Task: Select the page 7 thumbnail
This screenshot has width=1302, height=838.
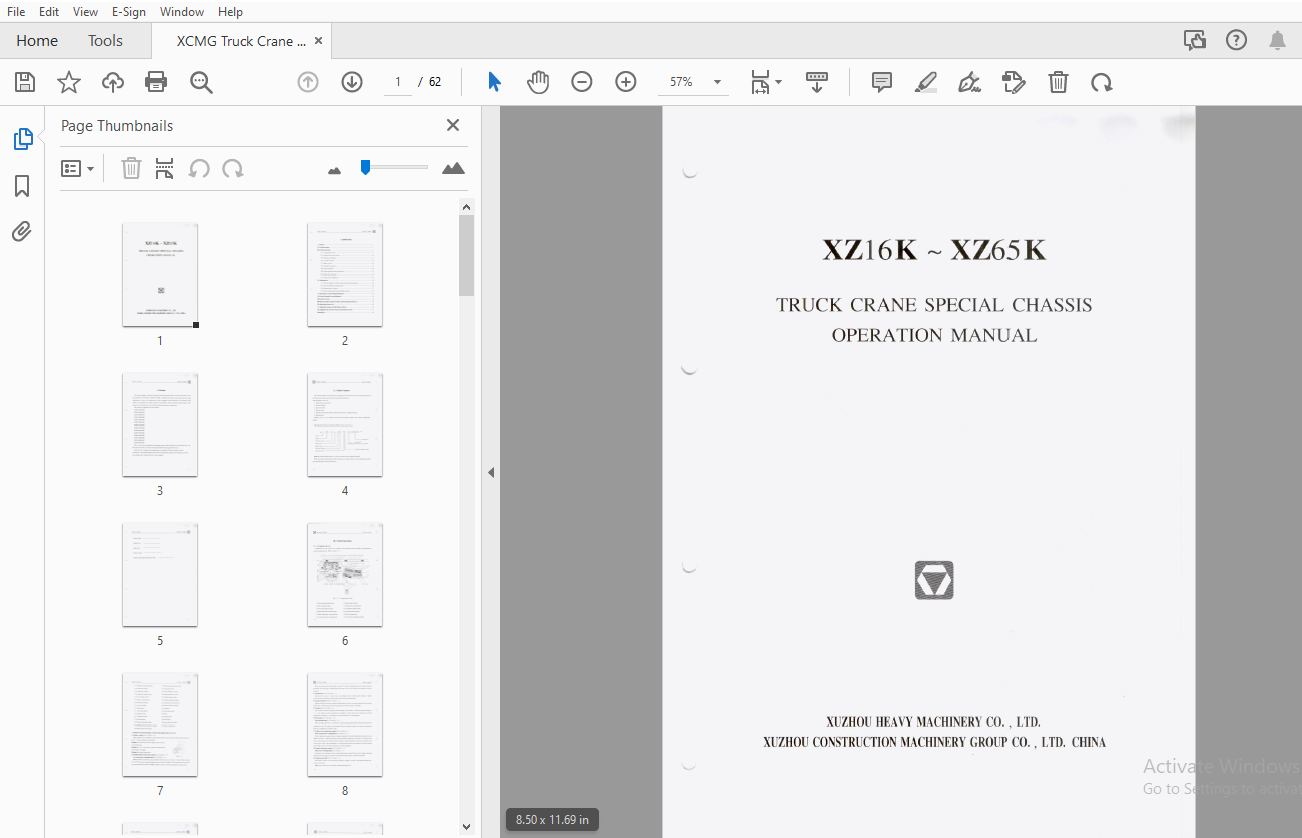Action: coord(160,725)
